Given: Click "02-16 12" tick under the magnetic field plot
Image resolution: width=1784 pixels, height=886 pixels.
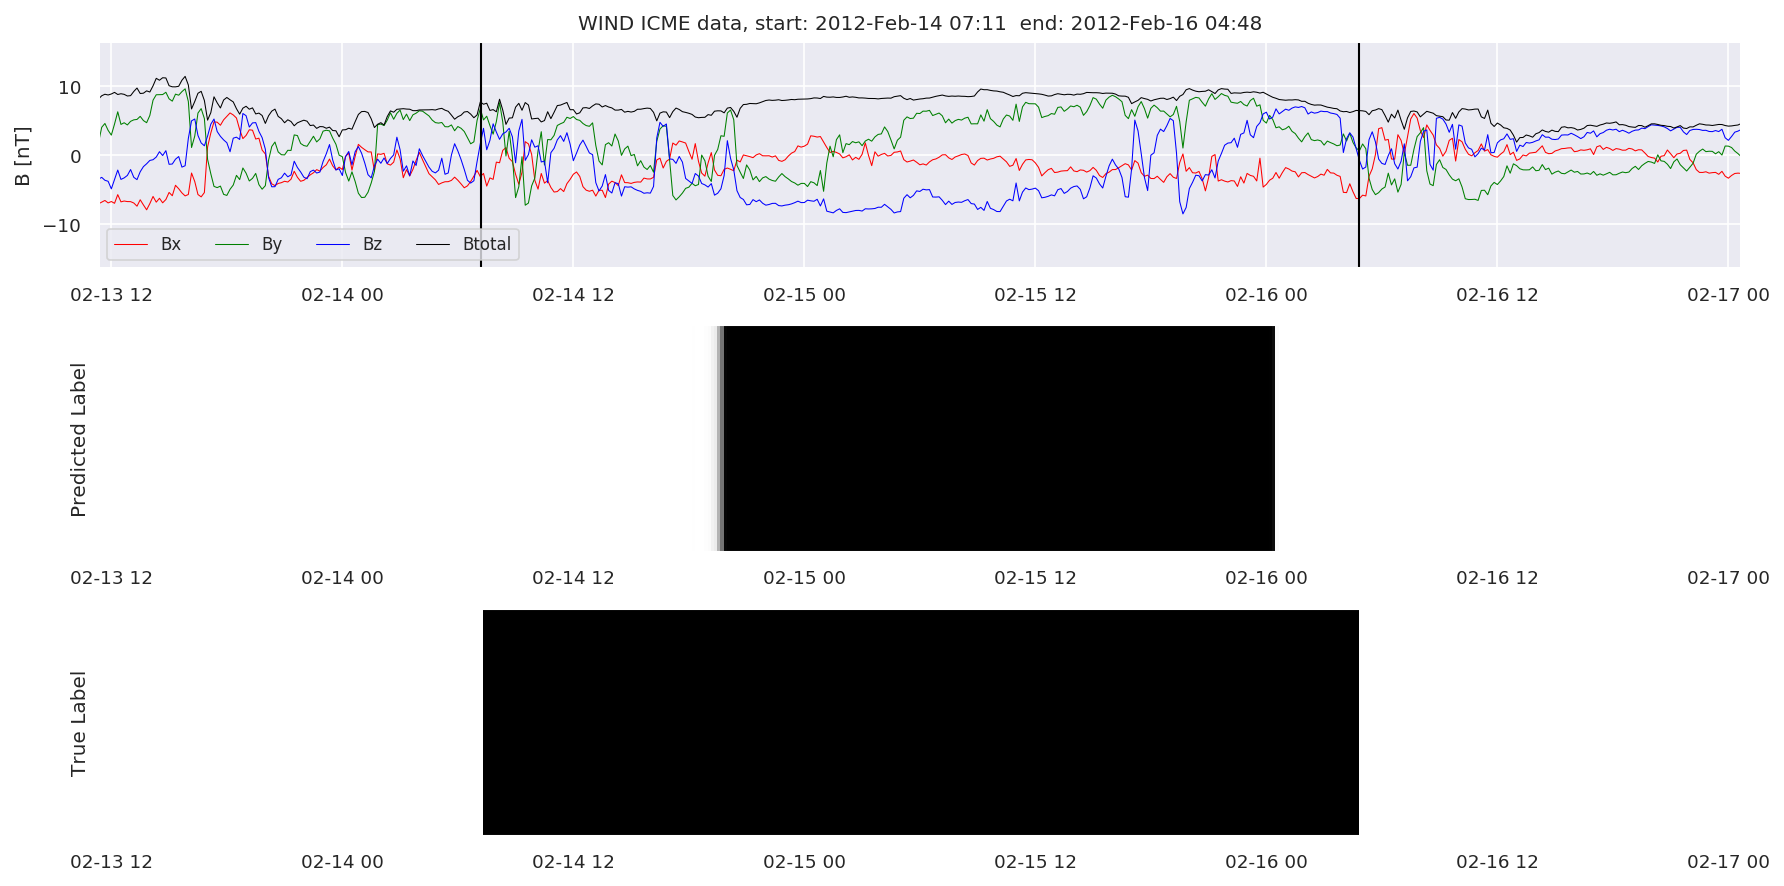Looking at the screenshot, I should click(x=1497, y=295).
